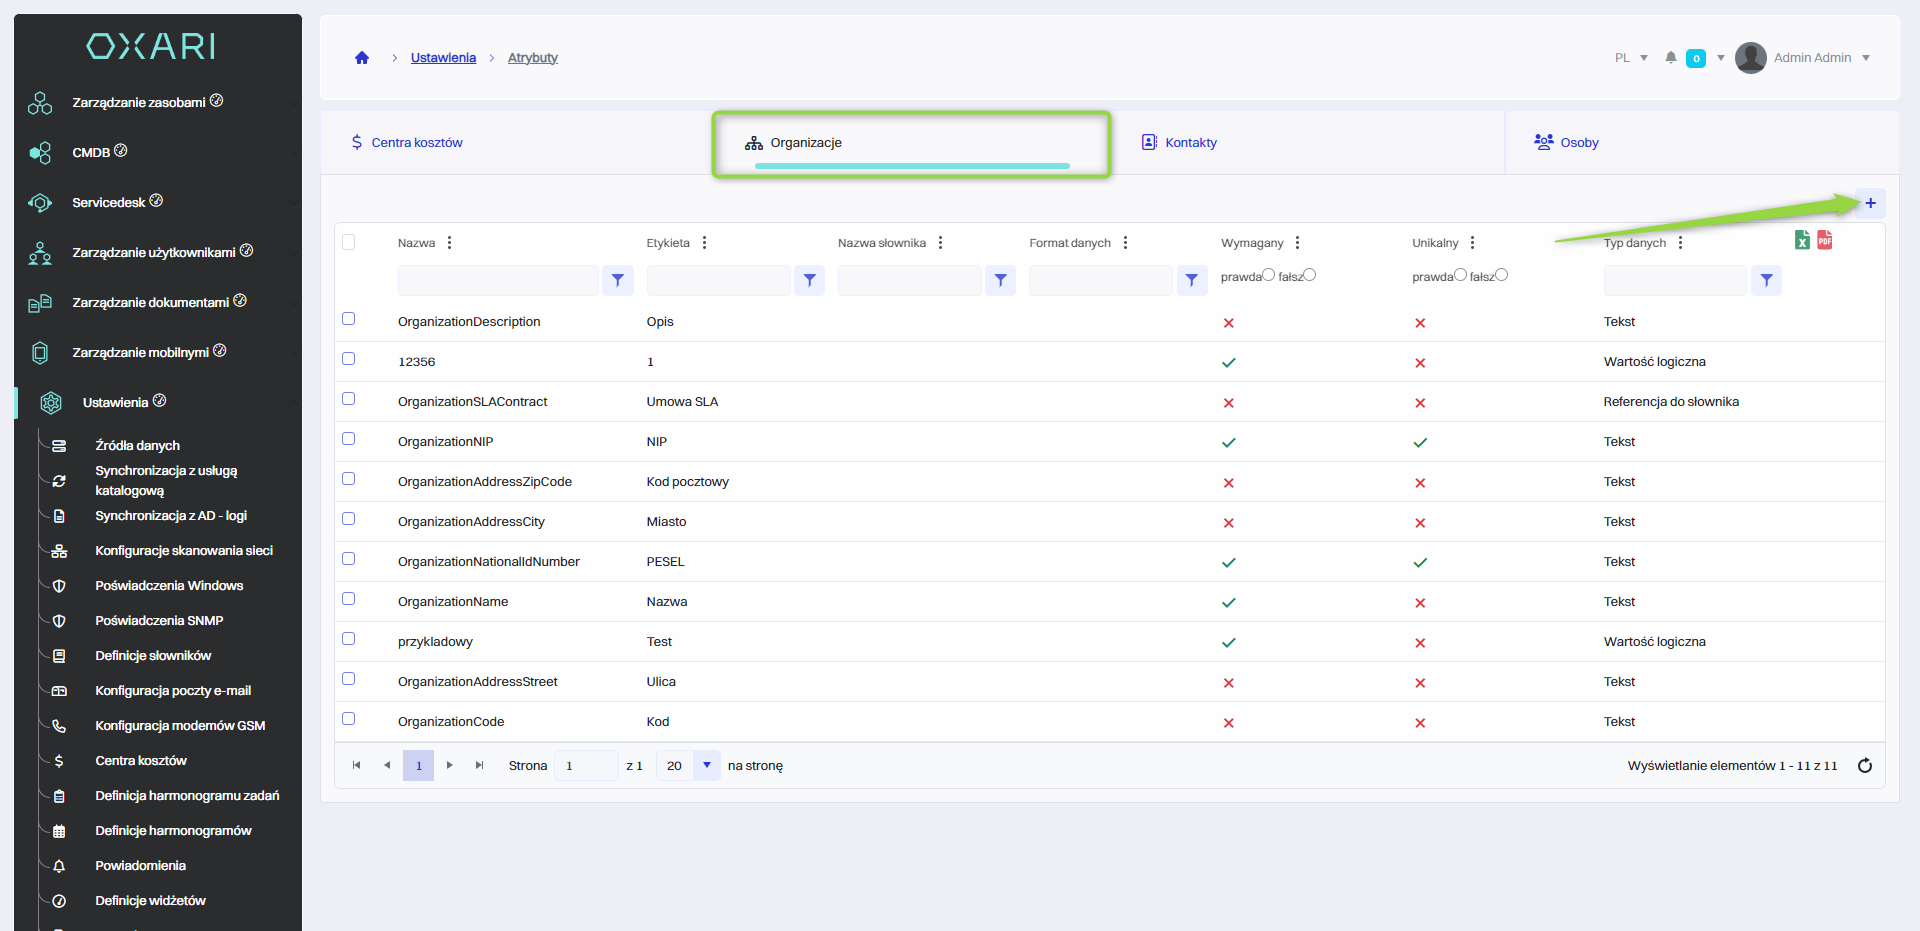Click filter icon for Typ danych column
This screenshot has width=1920, height=931.
coord(1767,281)
